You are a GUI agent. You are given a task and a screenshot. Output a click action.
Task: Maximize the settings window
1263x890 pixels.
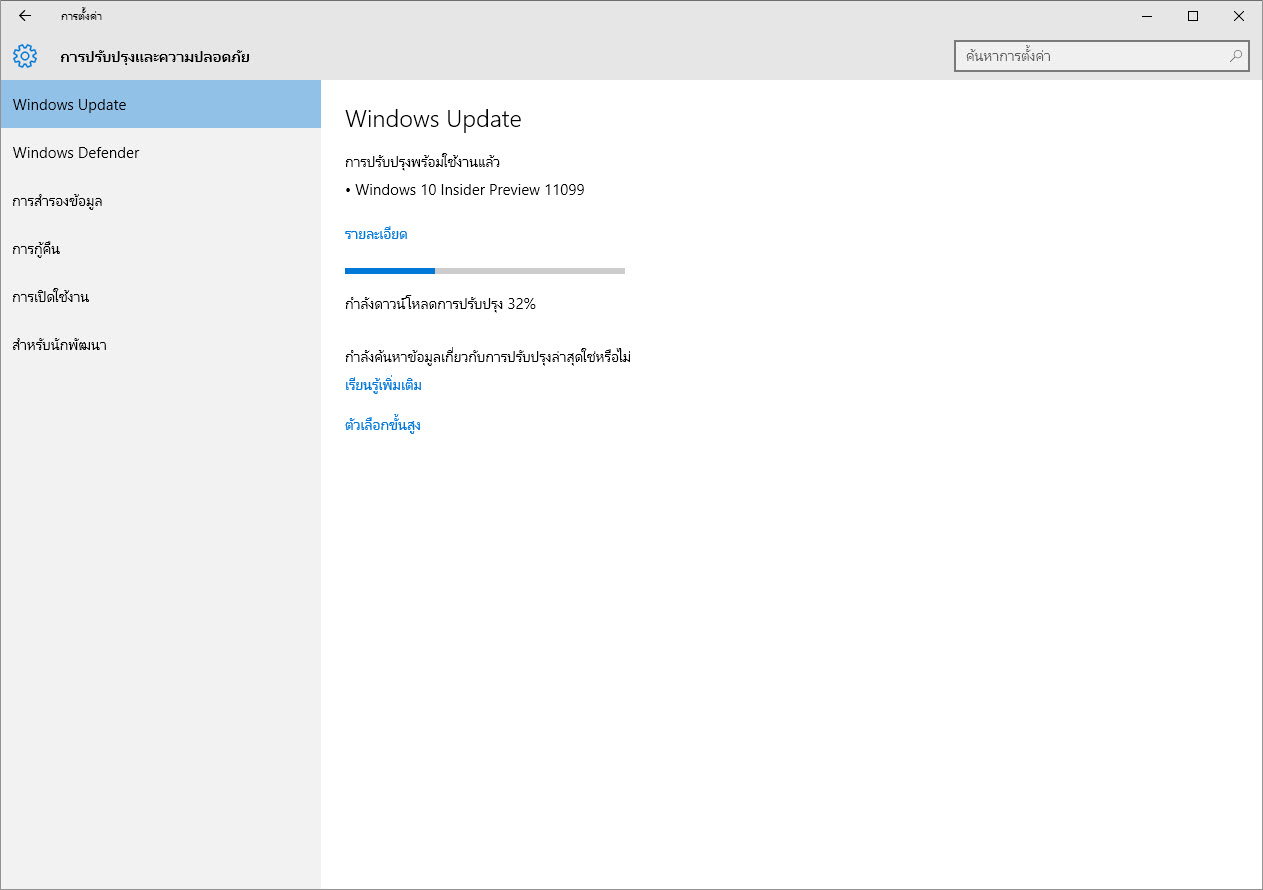pyautogui.click(x=1193, y=16)
